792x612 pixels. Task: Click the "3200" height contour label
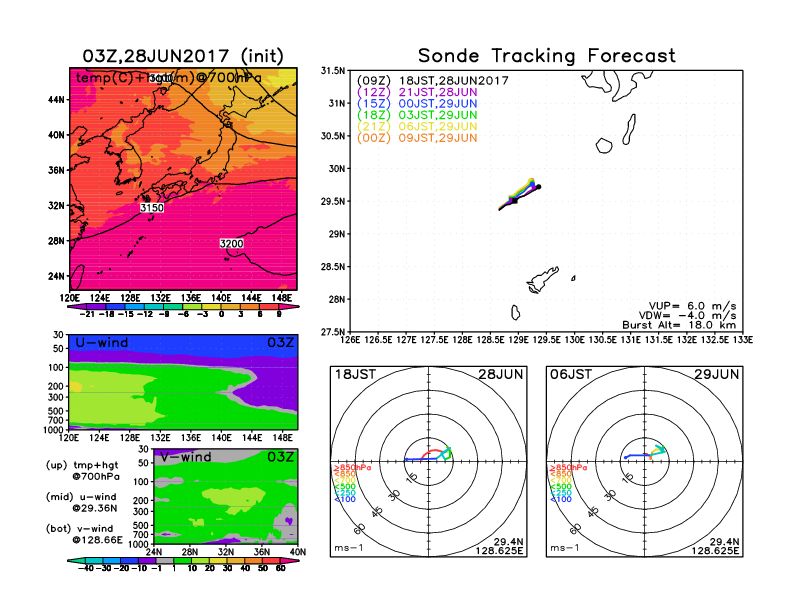click(x=232, y=244)
